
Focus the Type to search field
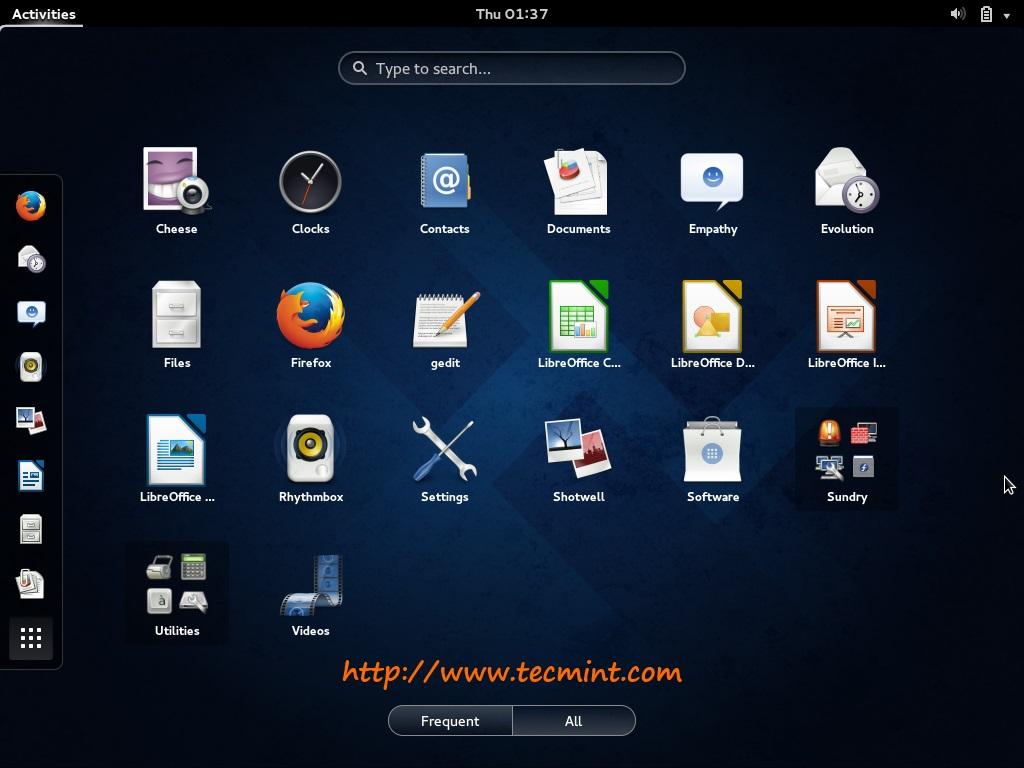pyautogui.click(x=511, y=68)
